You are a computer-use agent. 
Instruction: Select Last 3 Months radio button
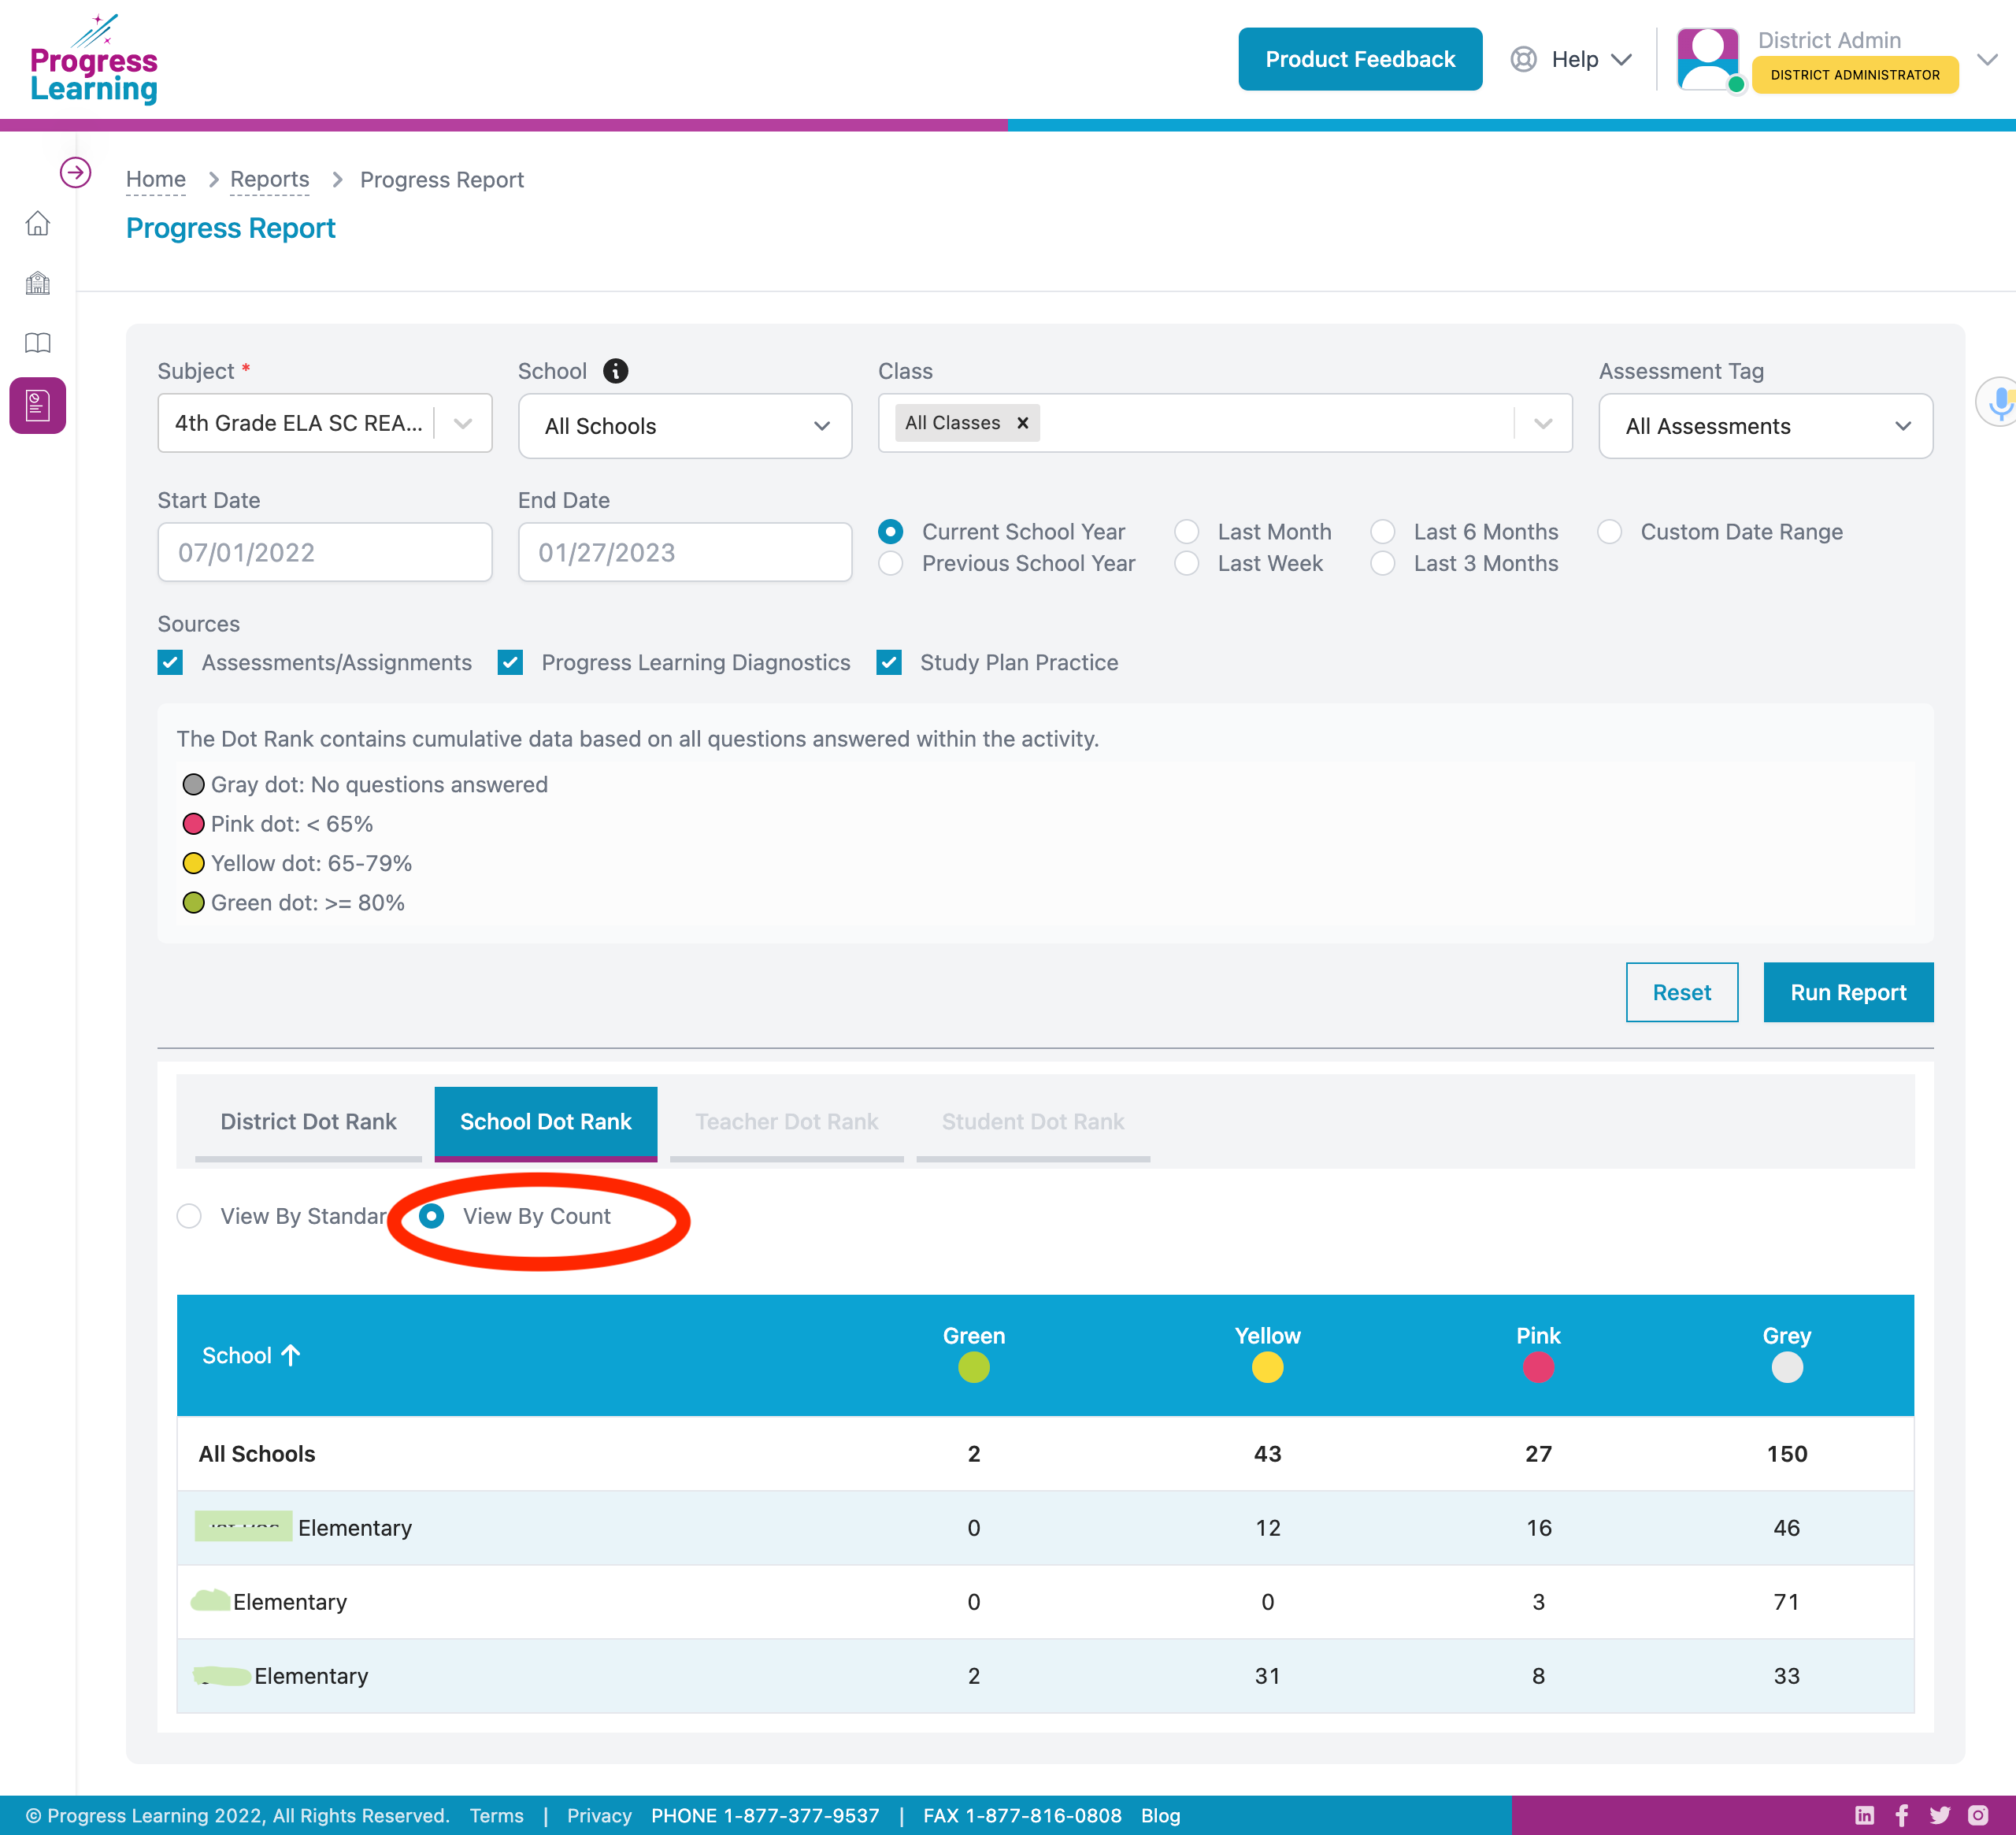tap(1382, 563)
